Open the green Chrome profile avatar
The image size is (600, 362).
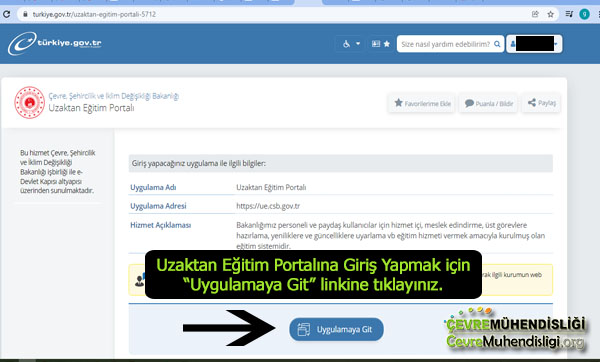coord(584,15)
